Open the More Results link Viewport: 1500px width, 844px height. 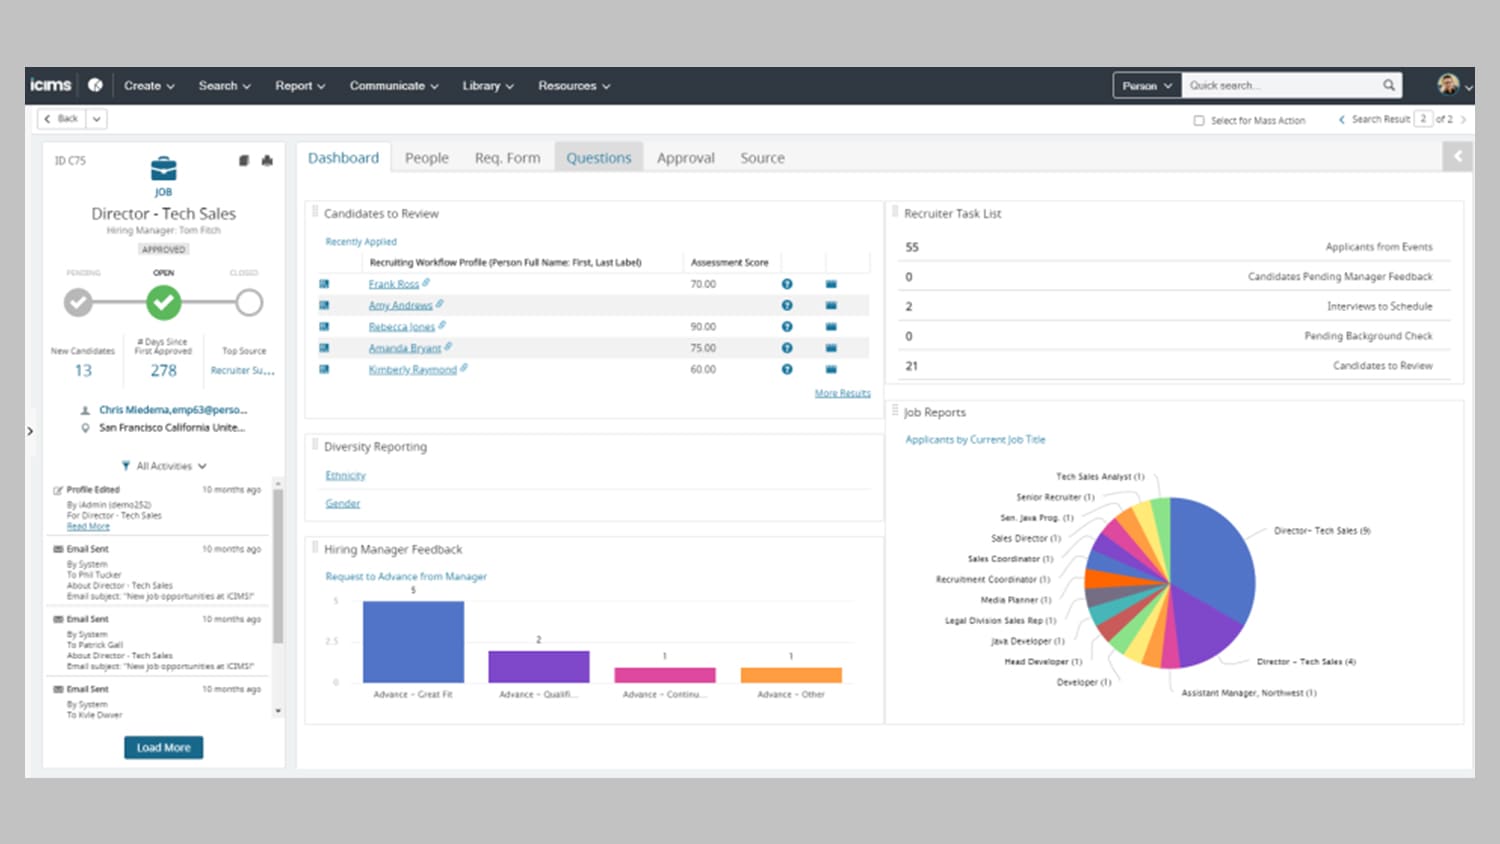(x=842, y=393)
